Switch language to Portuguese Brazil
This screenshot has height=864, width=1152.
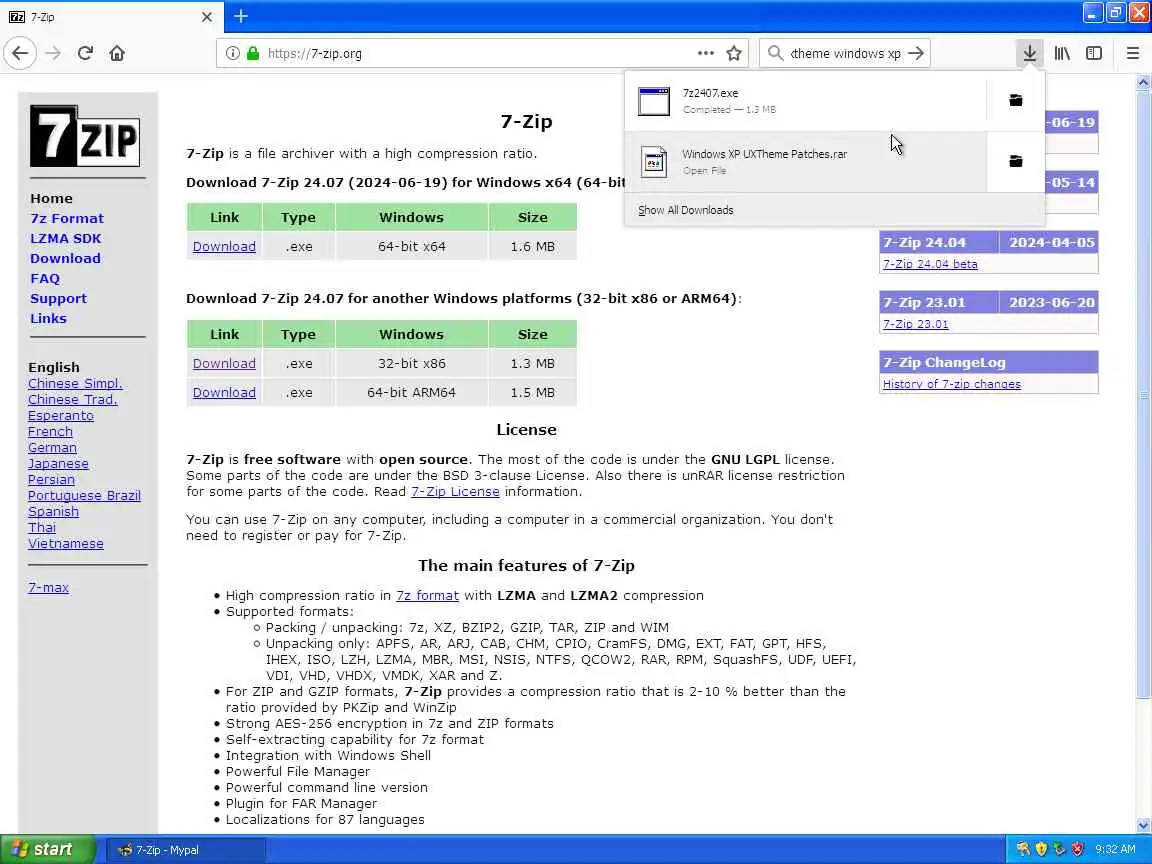click(84, 496)
